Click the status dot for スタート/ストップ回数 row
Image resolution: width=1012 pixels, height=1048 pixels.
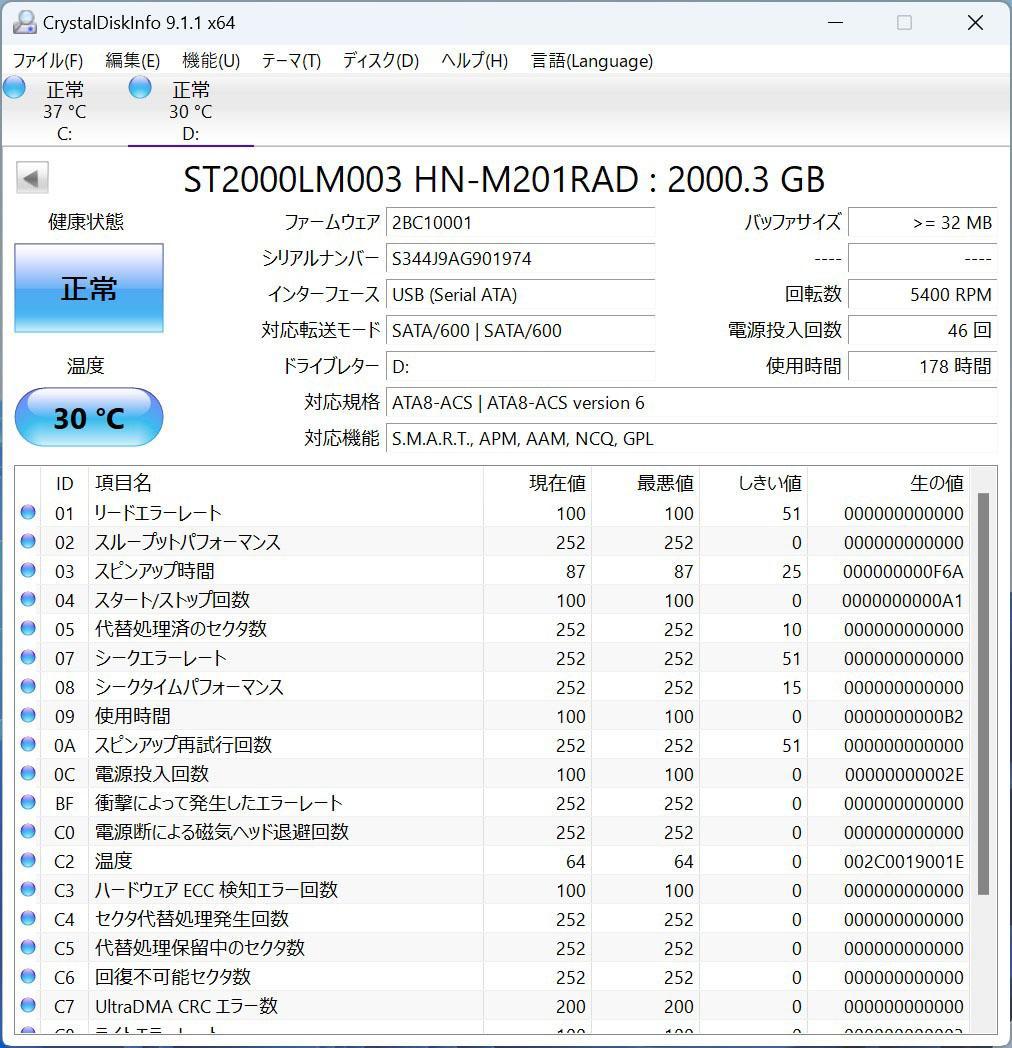pyautogui.click(x=28, y=599)
